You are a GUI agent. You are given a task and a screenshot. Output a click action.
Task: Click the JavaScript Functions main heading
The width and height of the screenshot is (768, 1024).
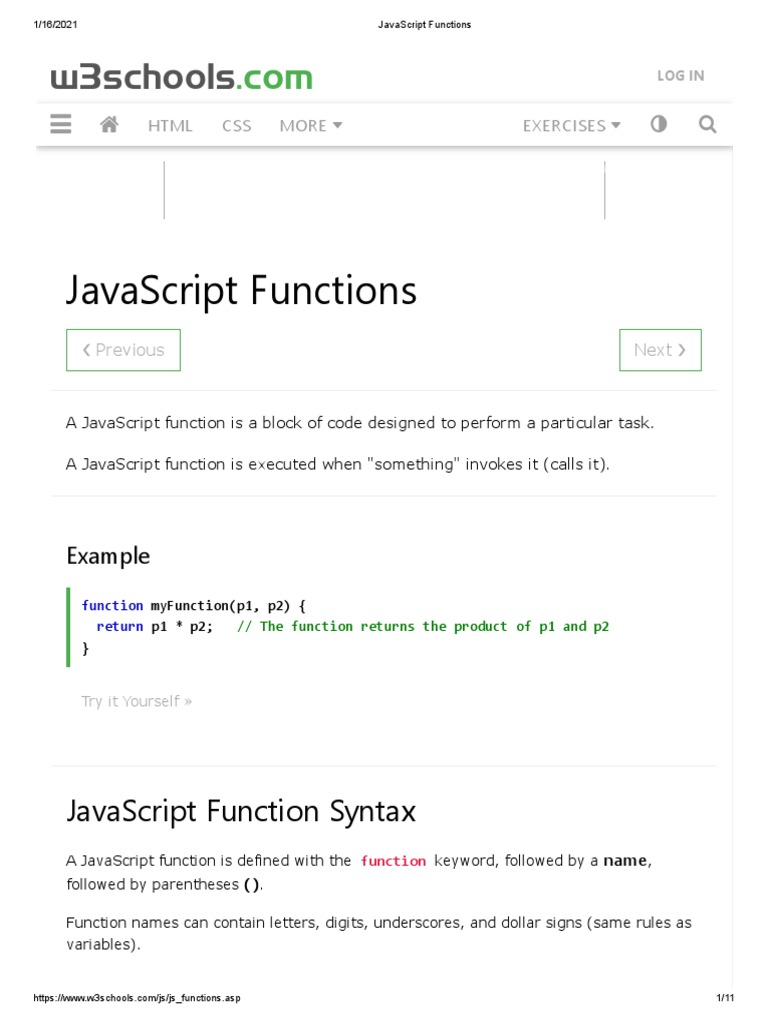pos(241,291)
